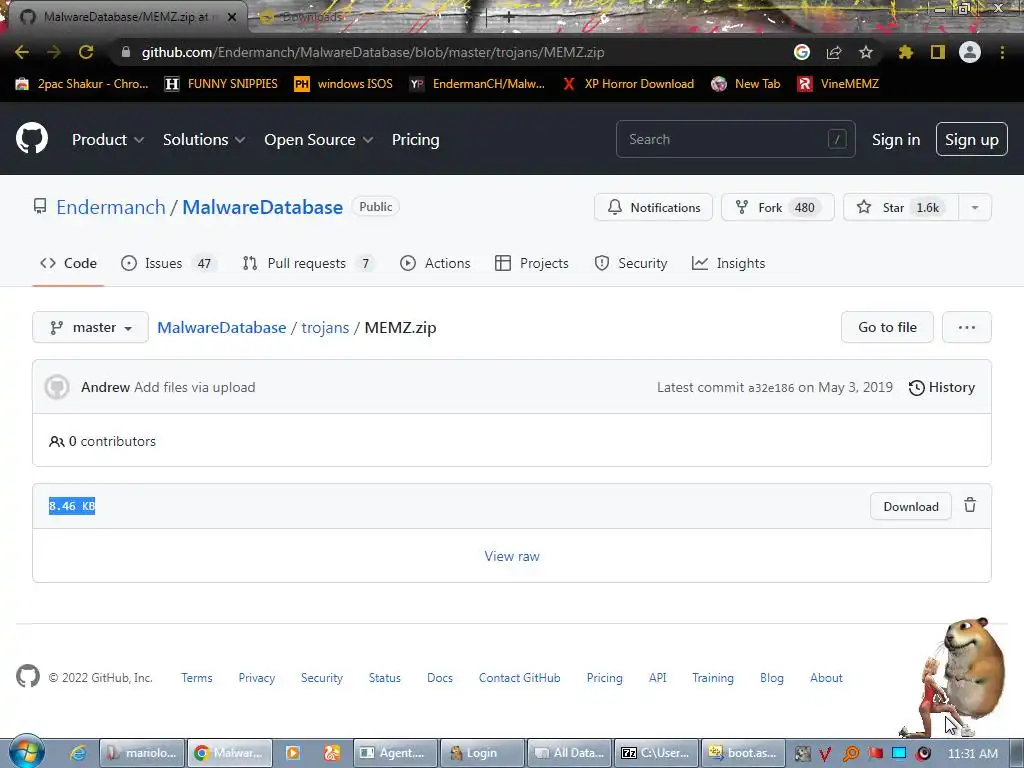This screenshot has height=768, width=1024.
Task: Click the Sign up button
Action: coord(972,139)
